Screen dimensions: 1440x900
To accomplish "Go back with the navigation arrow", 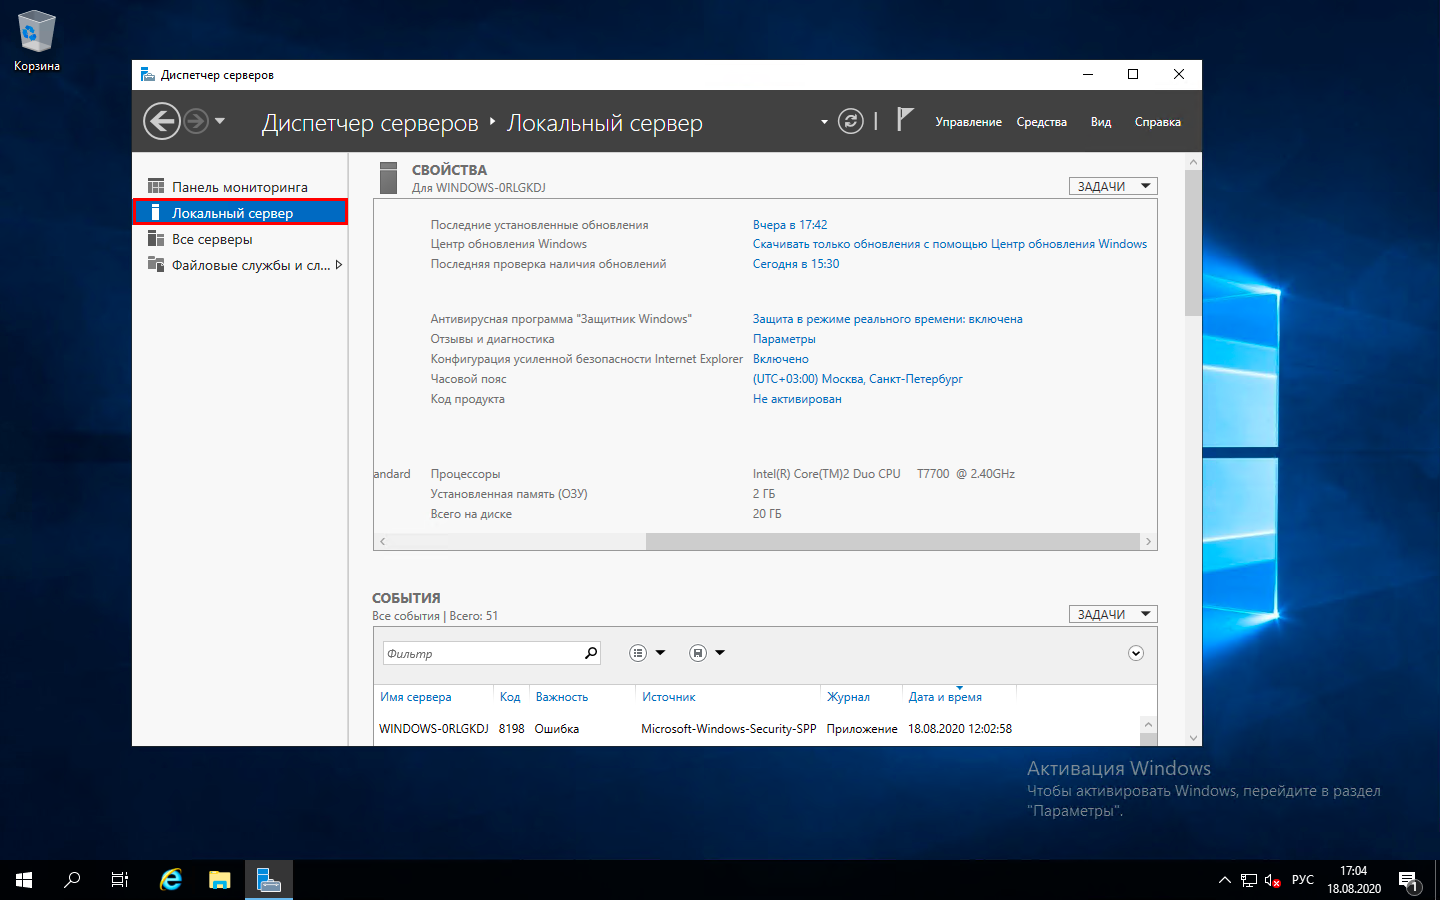I will [x=161, y=121].
